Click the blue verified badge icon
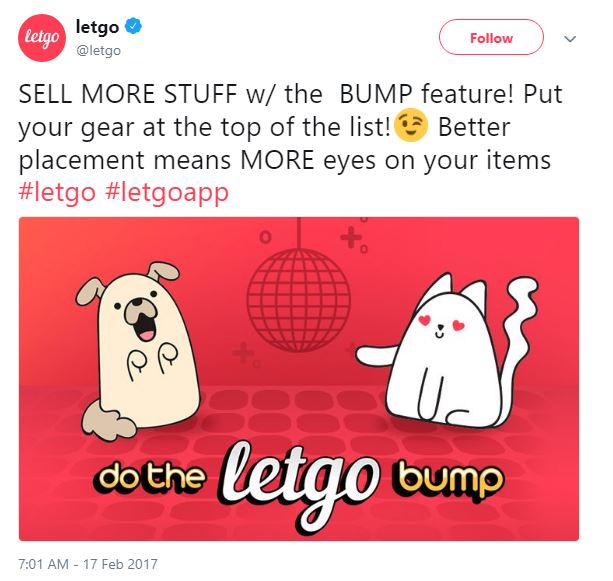This screenshot has width=613, height=581. point(133,26)
